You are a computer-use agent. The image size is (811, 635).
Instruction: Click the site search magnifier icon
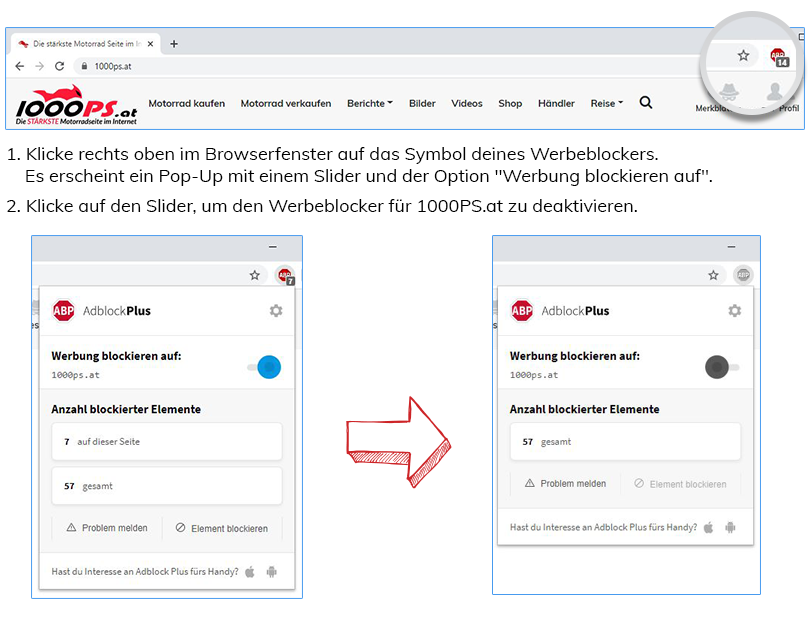[645, 102]
